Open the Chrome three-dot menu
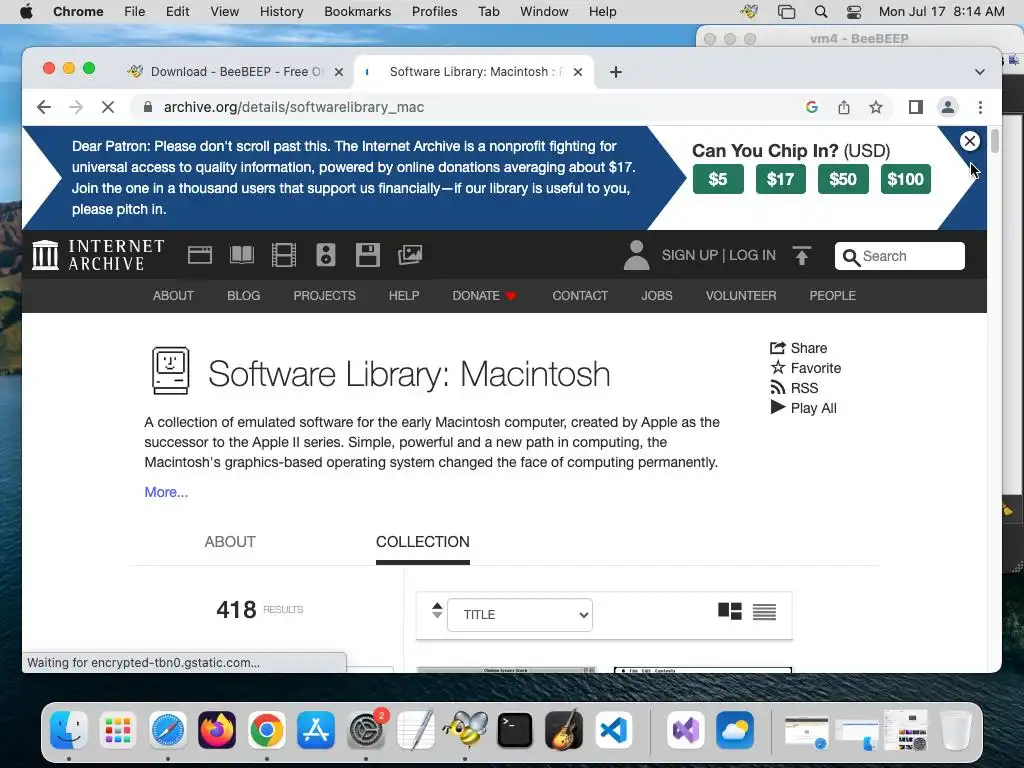 pyautogui.click(x=980, y=107)
